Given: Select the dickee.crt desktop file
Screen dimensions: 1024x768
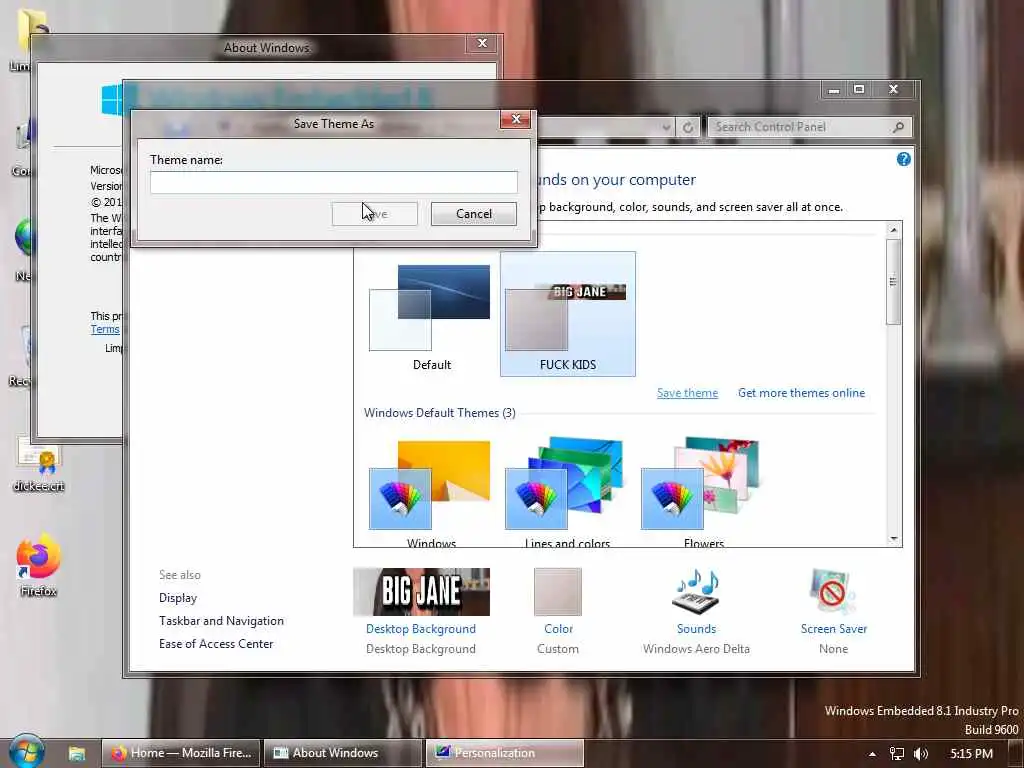Looking at the screenshot, I should [x=39, y=464].
